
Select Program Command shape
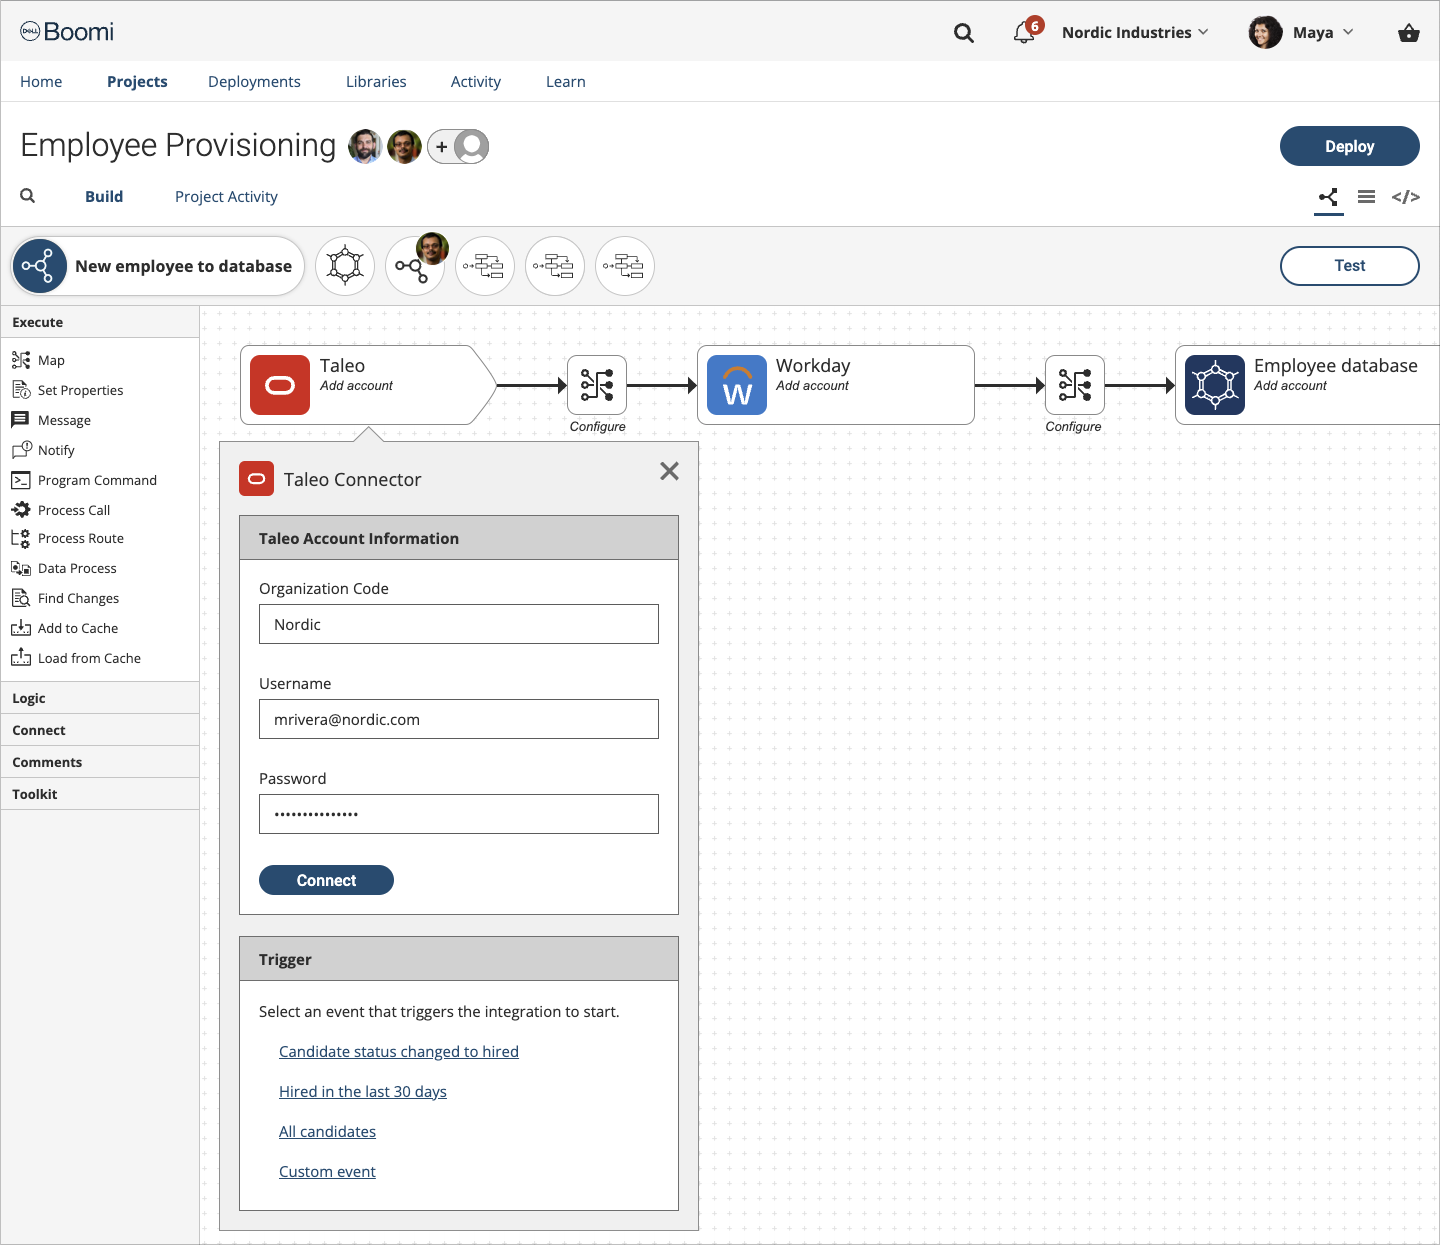(84, 480)
